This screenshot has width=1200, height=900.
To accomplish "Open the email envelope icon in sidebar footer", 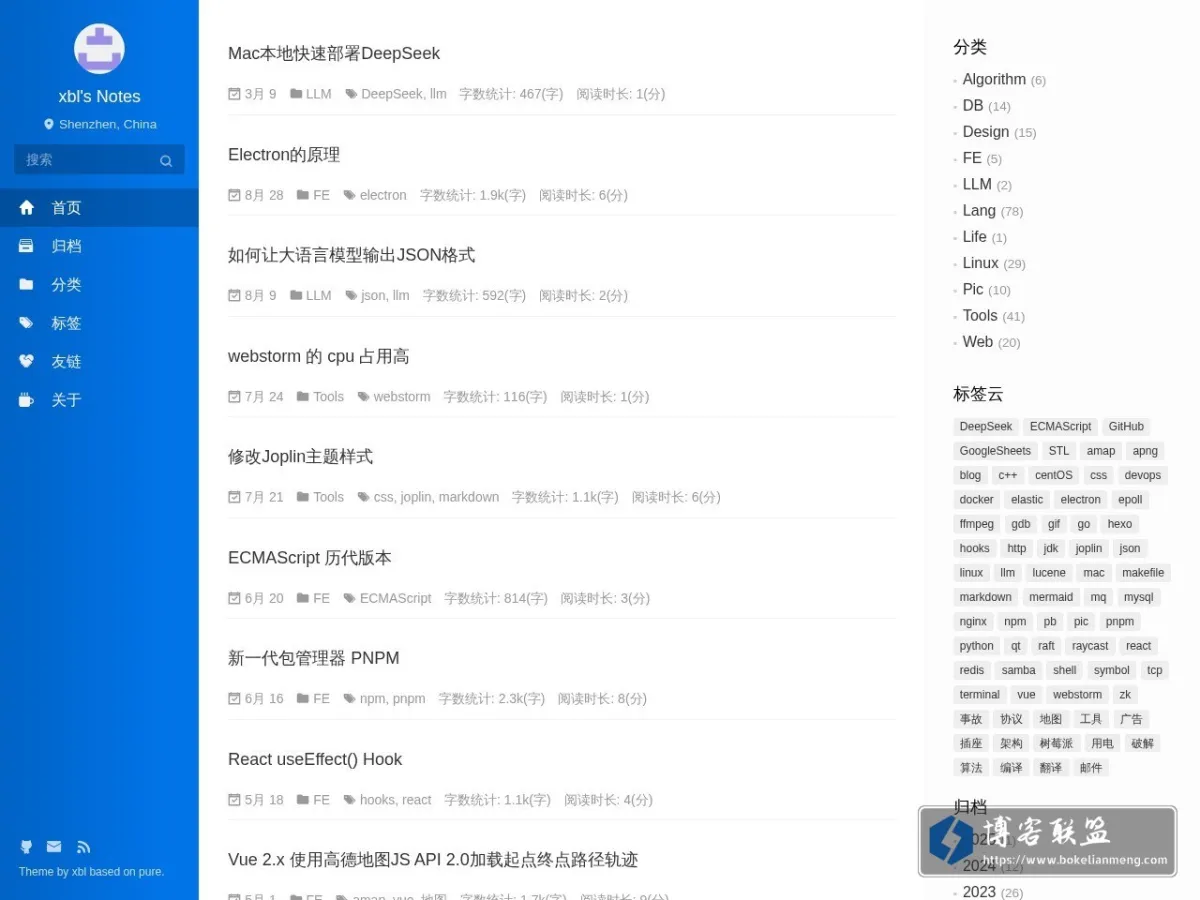I will (54, 847).
